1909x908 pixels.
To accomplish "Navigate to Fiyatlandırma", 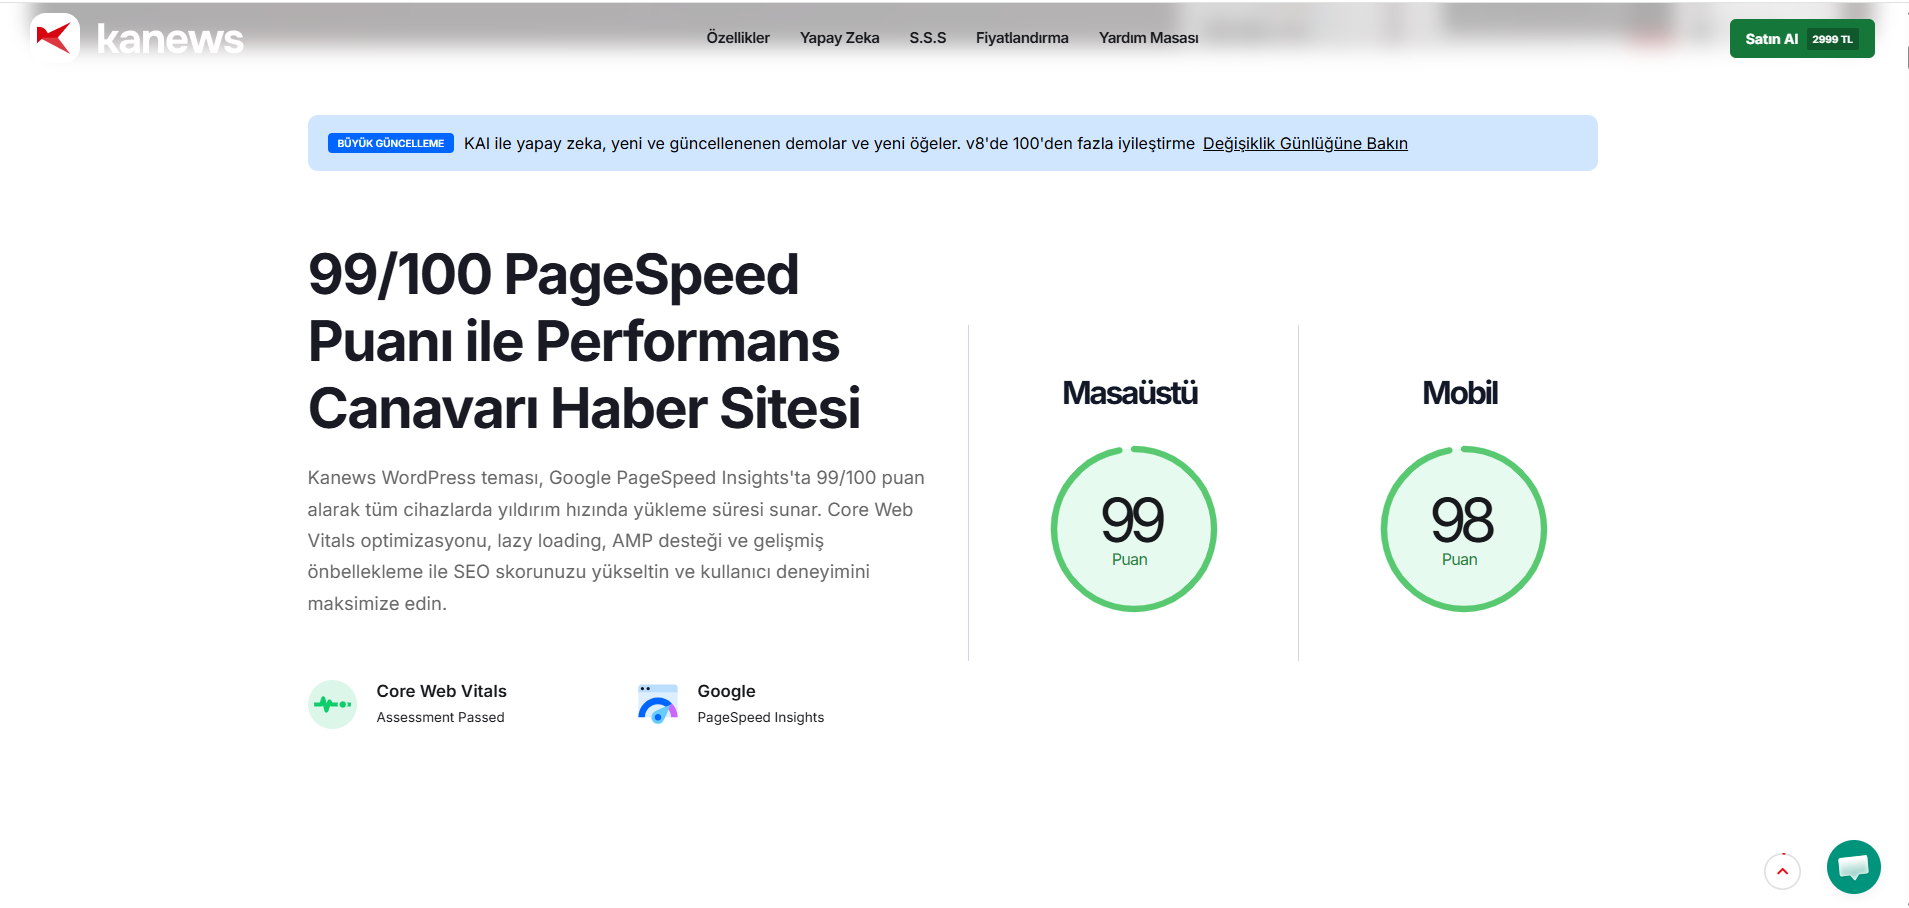I will (x=1022, y=38).
